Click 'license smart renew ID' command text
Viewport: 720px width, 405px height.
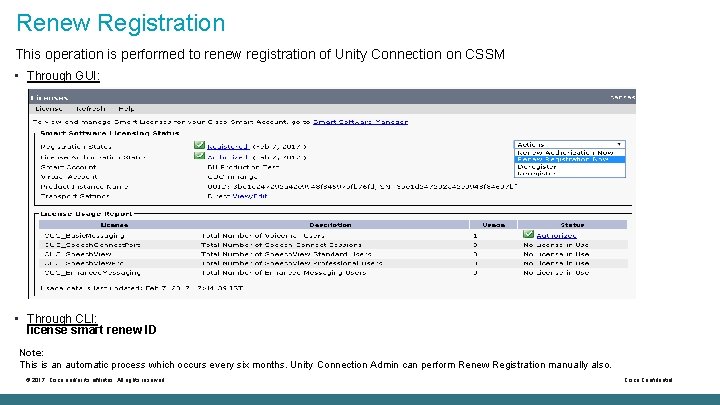pyautogui.click(x=91, y=330)
